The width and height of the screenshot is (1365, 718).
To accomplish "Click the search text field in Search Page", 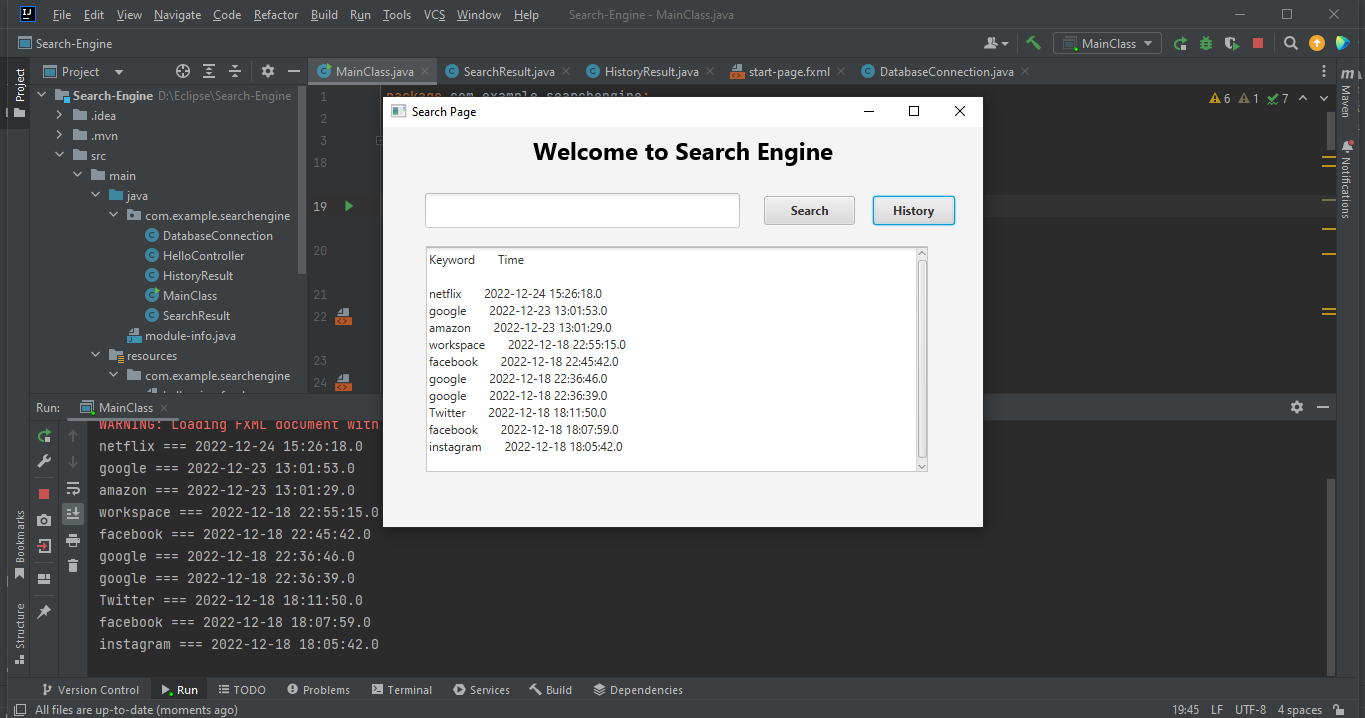I will point(582,211).
